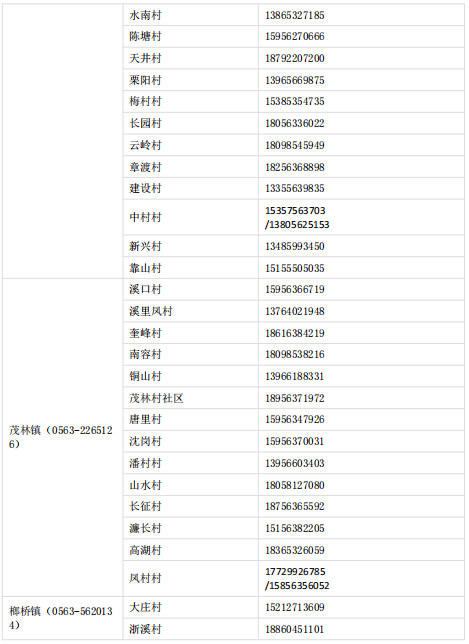
Task: Select phone number 13965669875 for 栗阳村
Action: pyautogui.click(x=294, y=80)
